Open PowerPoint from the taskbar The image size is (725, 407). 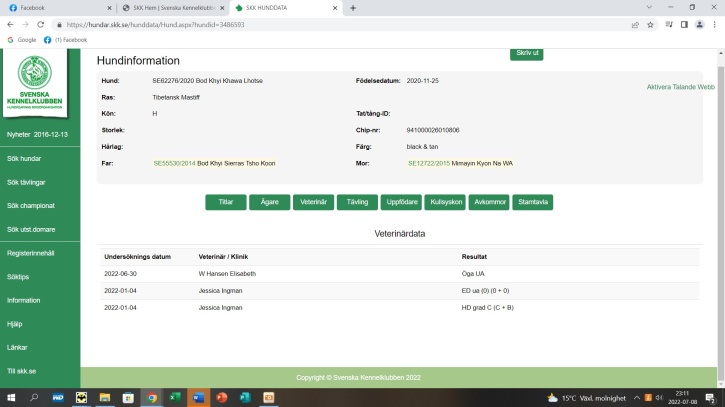(x=222, y=398)
